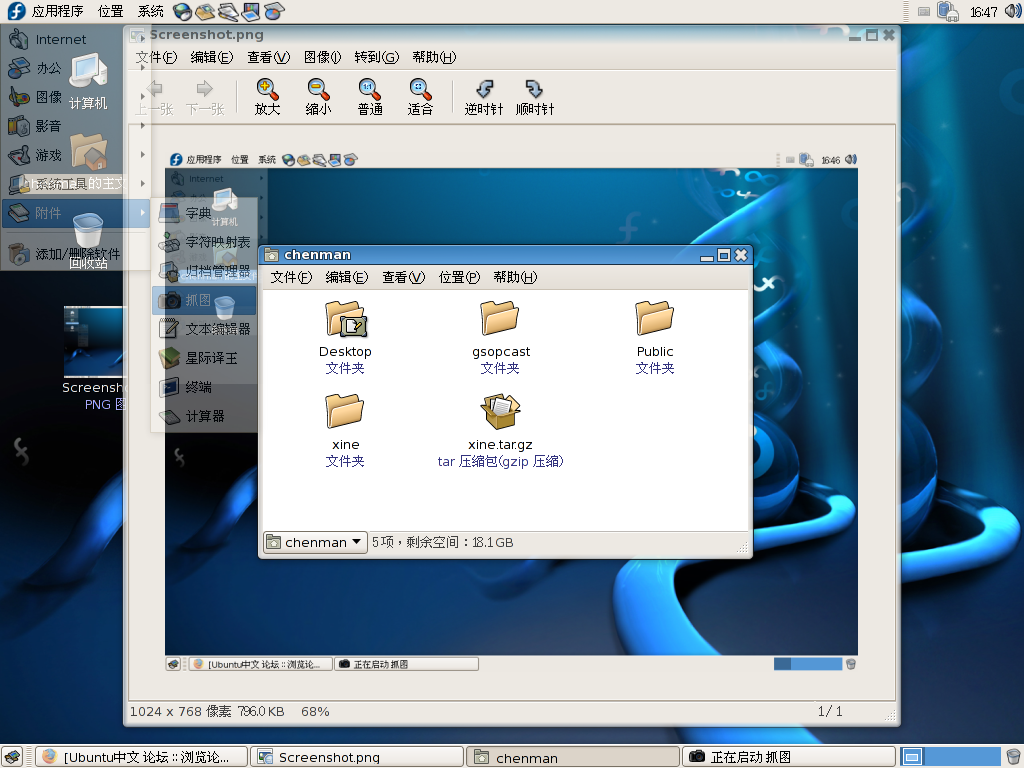This screenshot has height=768, width=1024.
Task: Open 应用程序 (Applications) menu in top panel
Action: pyautogui.click(x=46, y=11)
